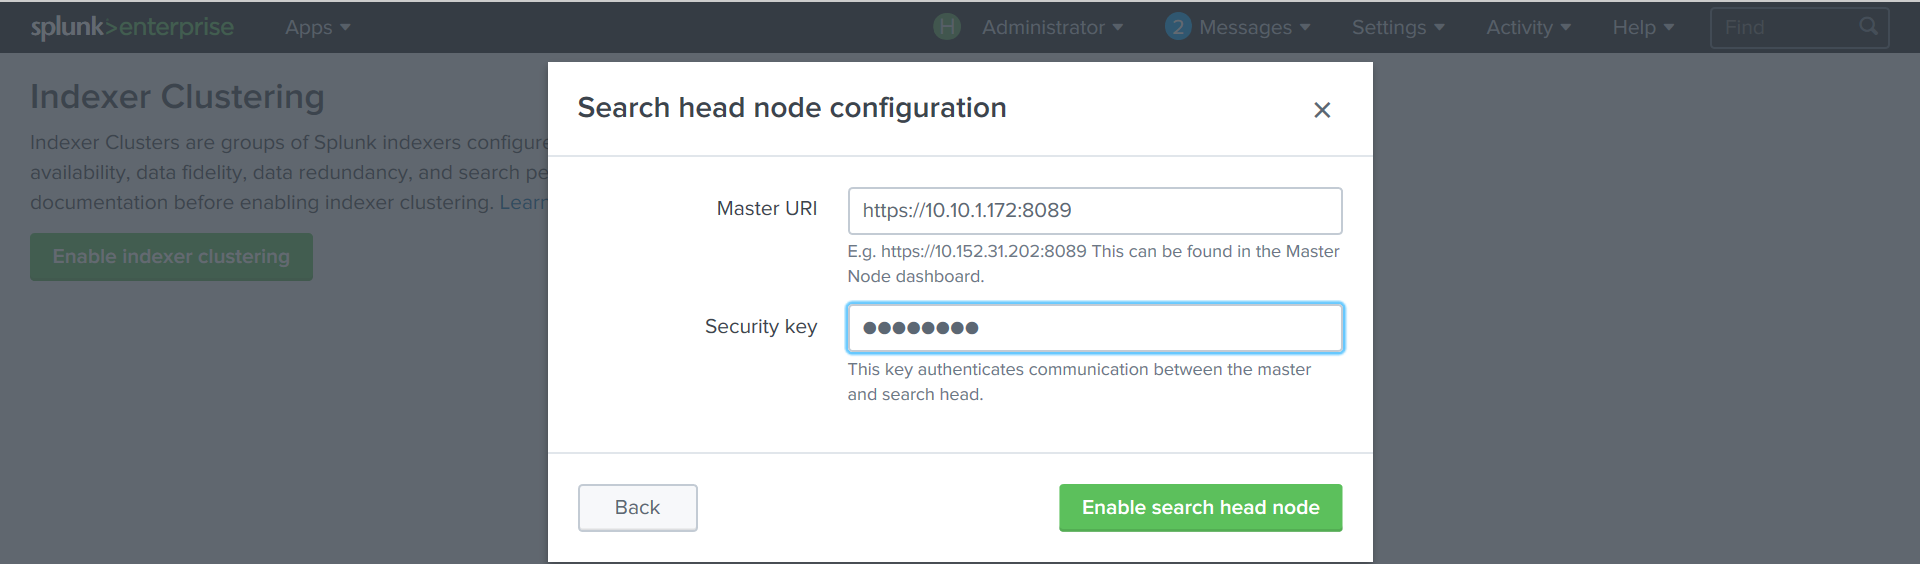This screenshot has height=564, width=1920.
Task: Click the magnifier search icon
Action: 1869,27
